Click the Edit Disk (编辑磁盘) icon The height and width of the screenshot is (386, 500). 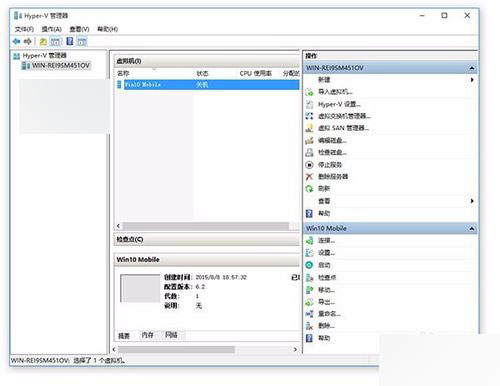tap(309, 140)
